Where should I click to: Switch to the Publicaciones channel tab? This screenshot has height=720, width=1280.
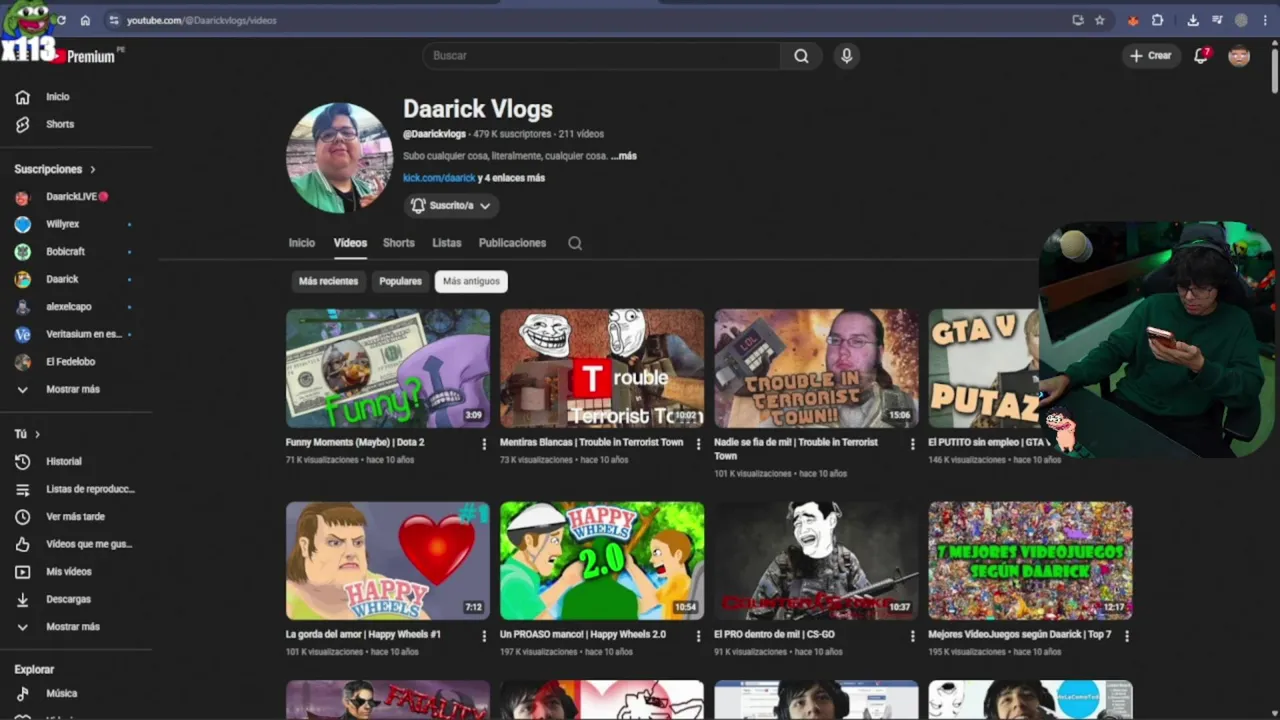point(512,243)
